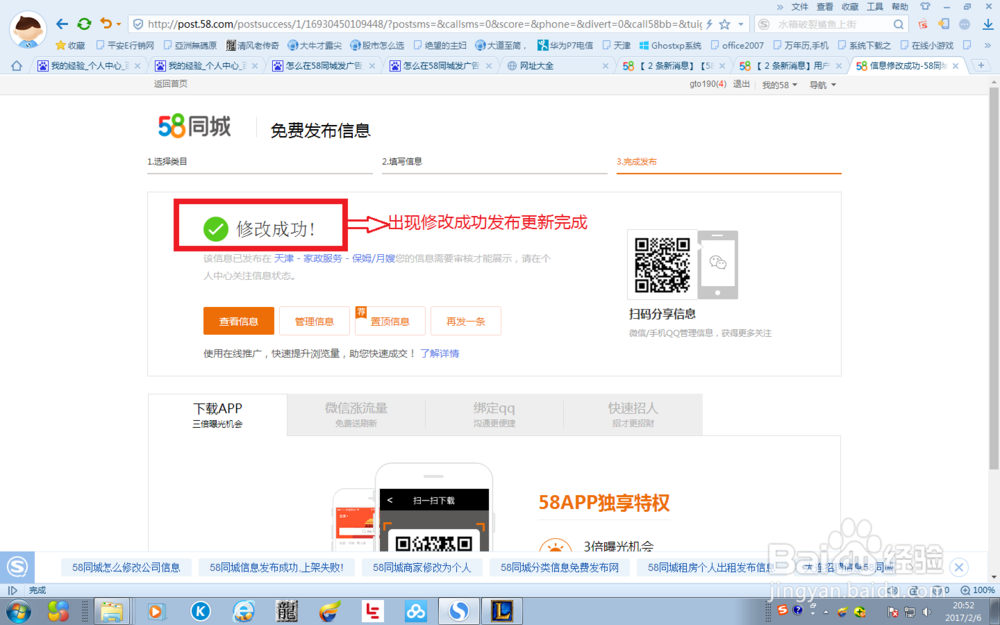Open suggestion 58同城商家修改为个人

[422, 567]
